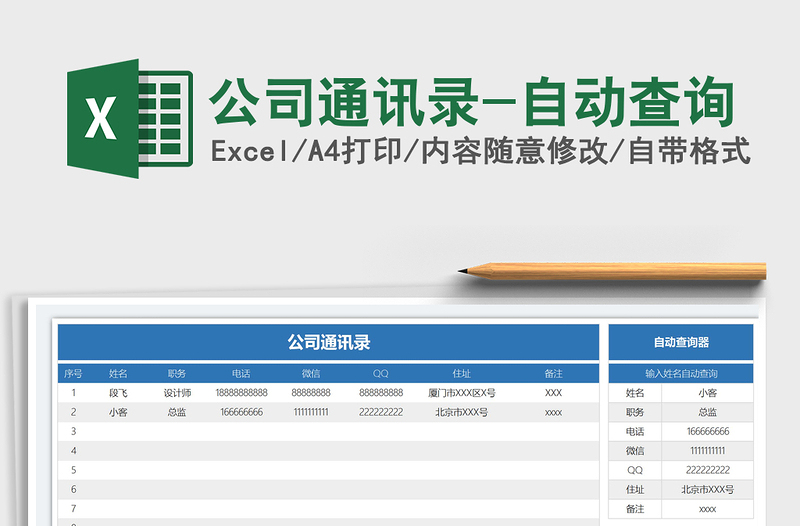Click 1111111111 in contacts table row 2
This screenshot has width=800, height=526.
pos(311,412)
